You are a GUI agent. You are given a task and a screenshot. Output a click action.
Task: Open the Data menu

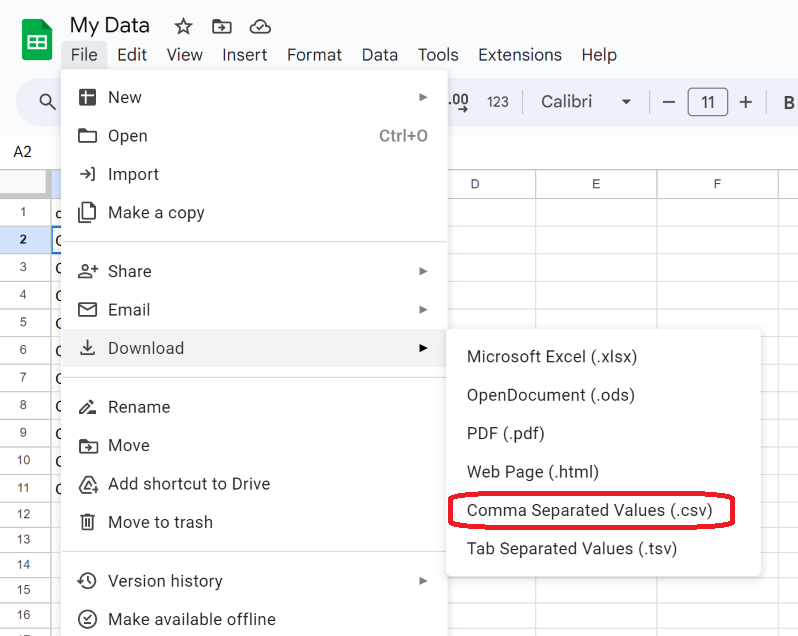click(380, 55)
